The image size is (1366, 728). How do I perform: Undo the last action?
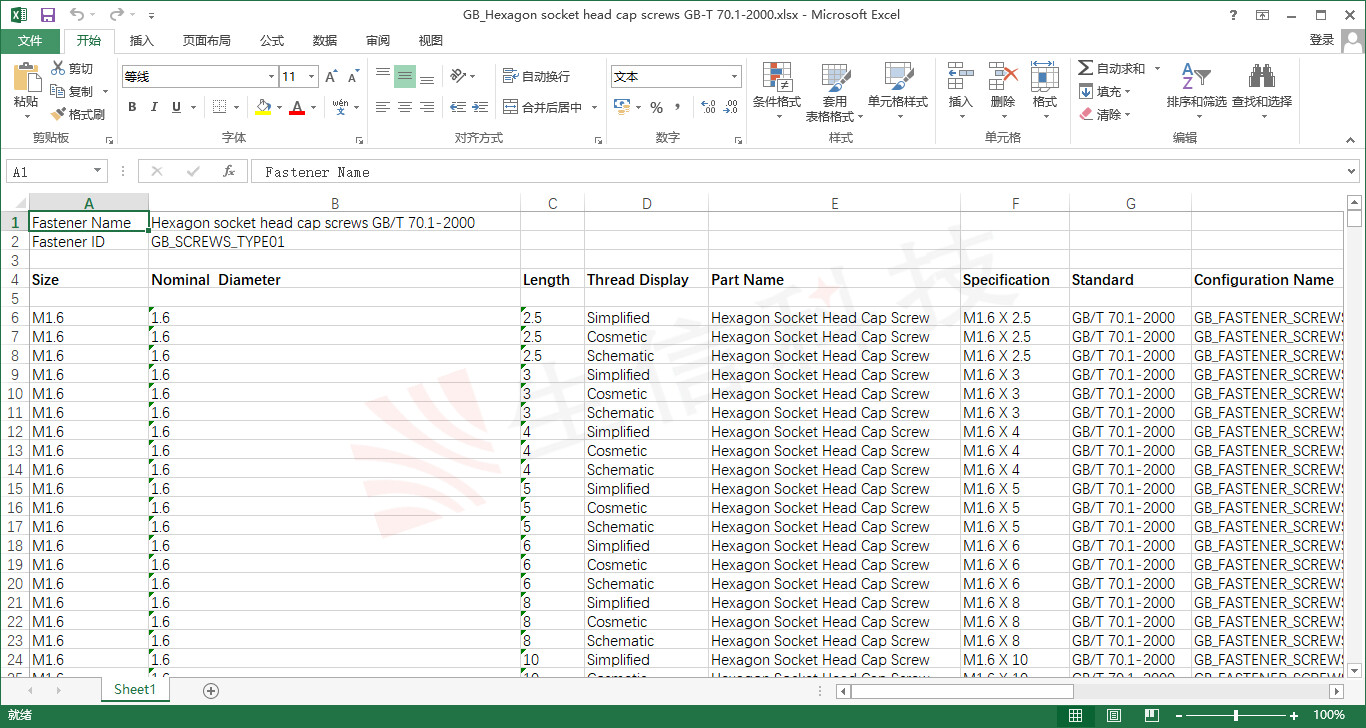point(78,15)
